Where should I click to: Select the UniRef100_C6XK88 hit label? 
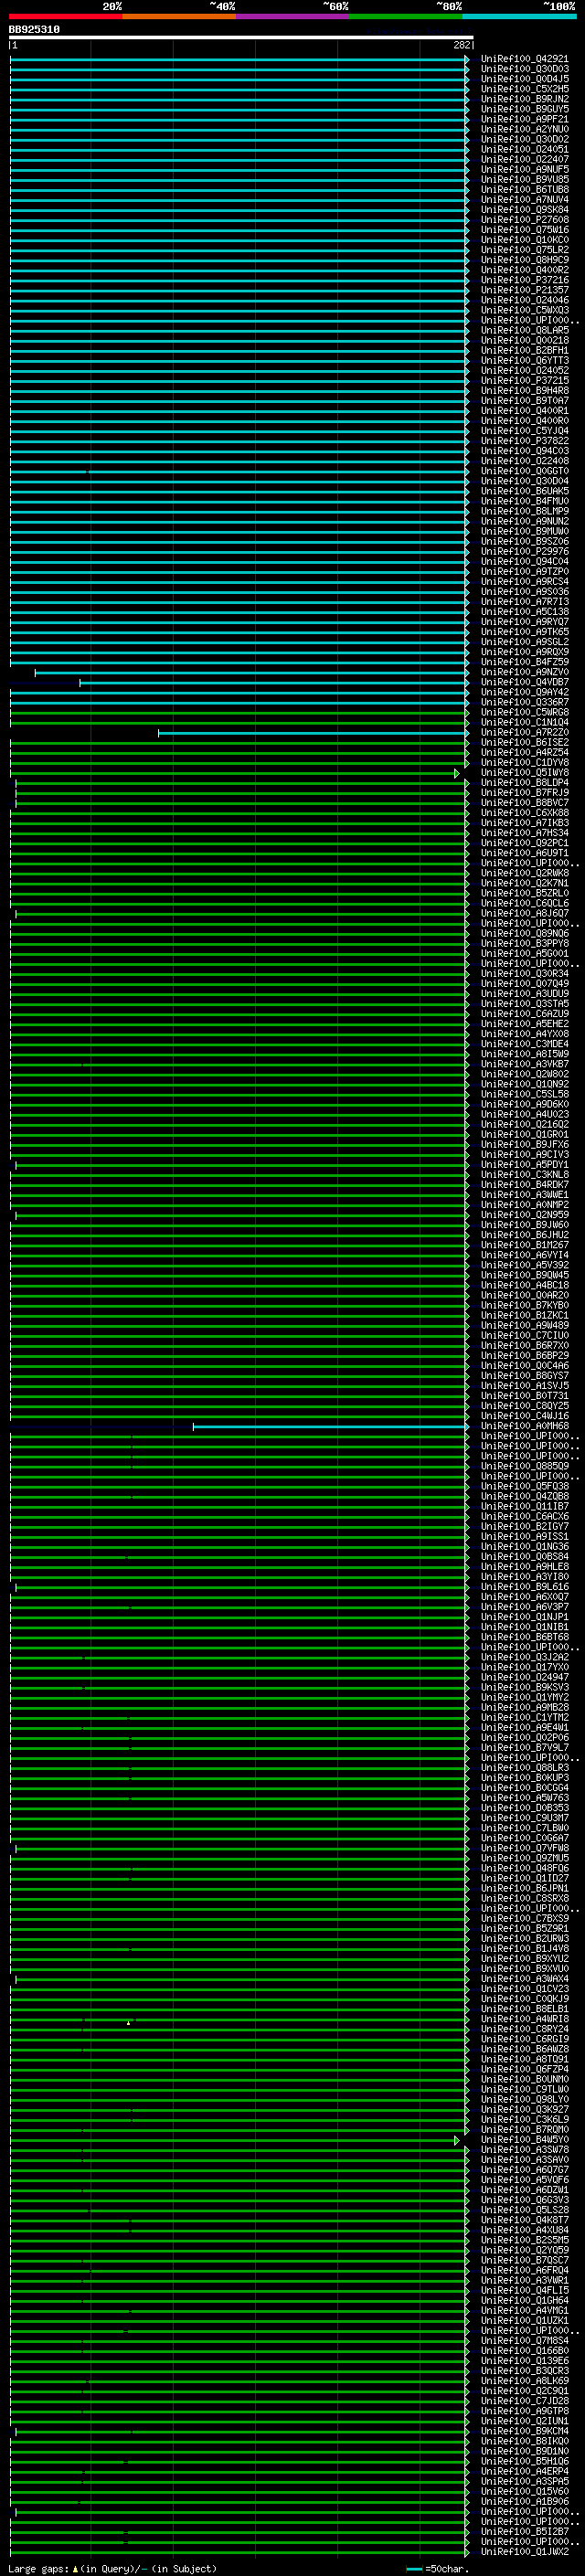click(x=525, y=813)
